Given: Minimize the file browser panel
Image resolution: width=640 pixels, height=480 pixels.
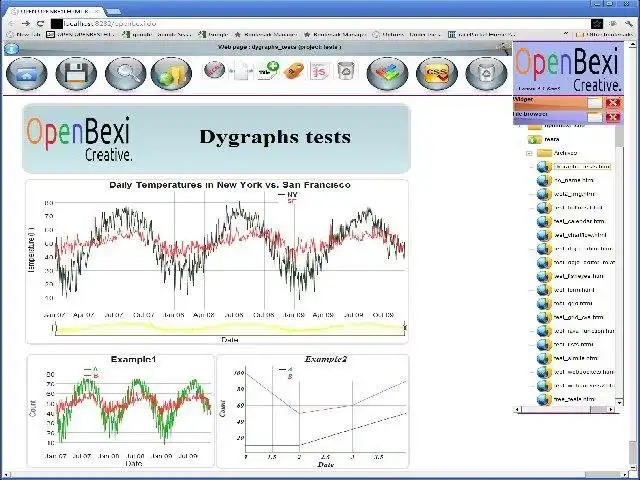Looking at the screenshot, I should (595, 118).
